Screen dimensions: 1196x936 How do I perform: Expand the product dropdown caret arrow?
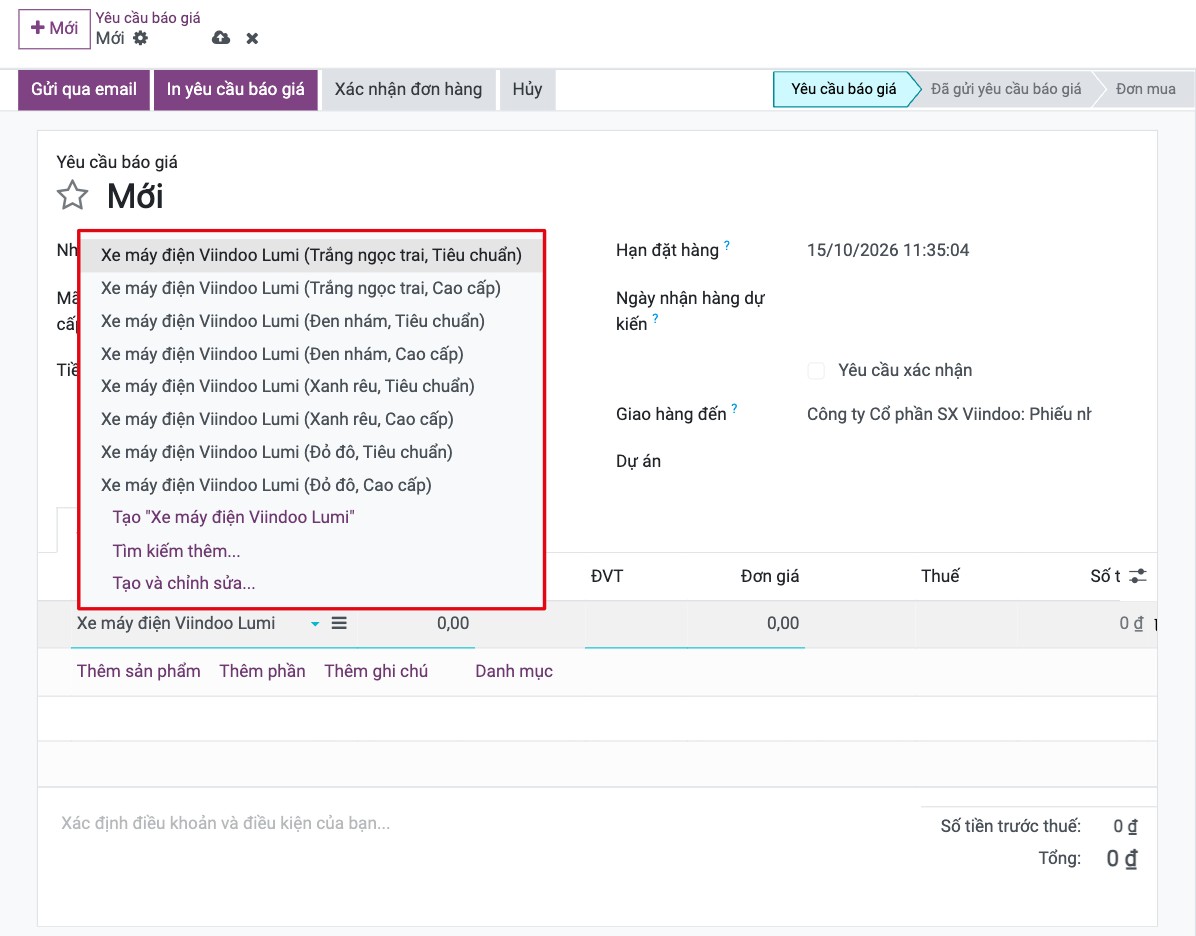point(315,624)
